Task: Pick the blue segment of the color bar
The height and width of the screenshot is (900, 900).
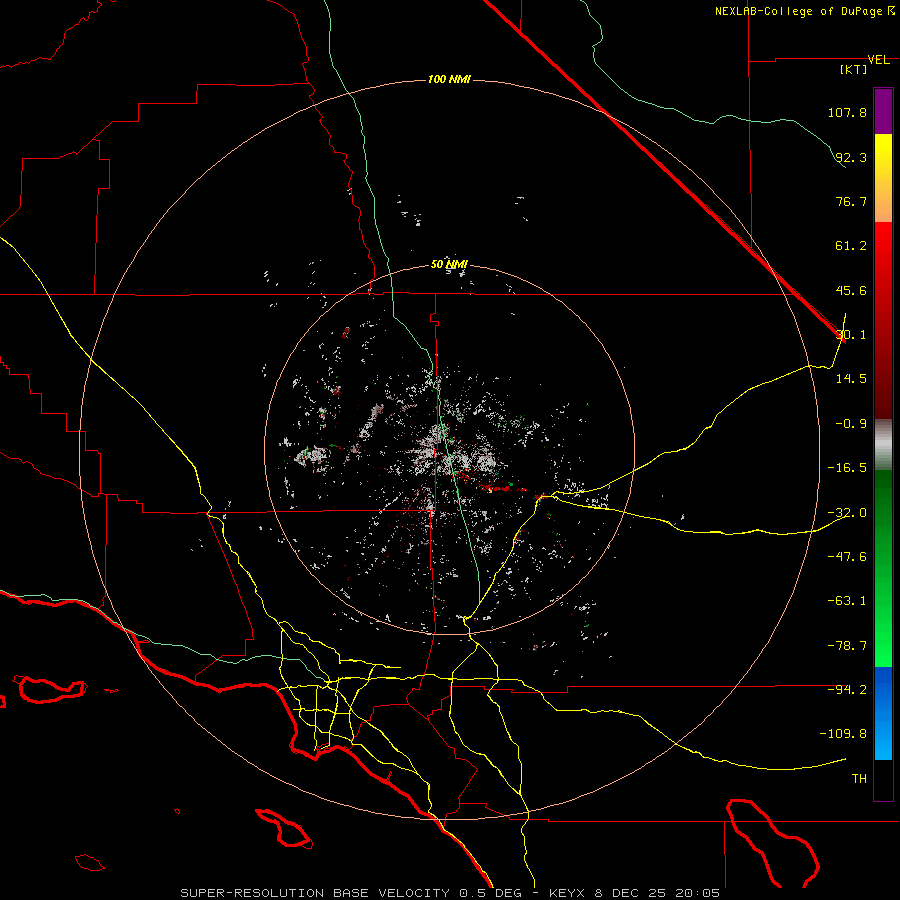Action: (883, 713)
